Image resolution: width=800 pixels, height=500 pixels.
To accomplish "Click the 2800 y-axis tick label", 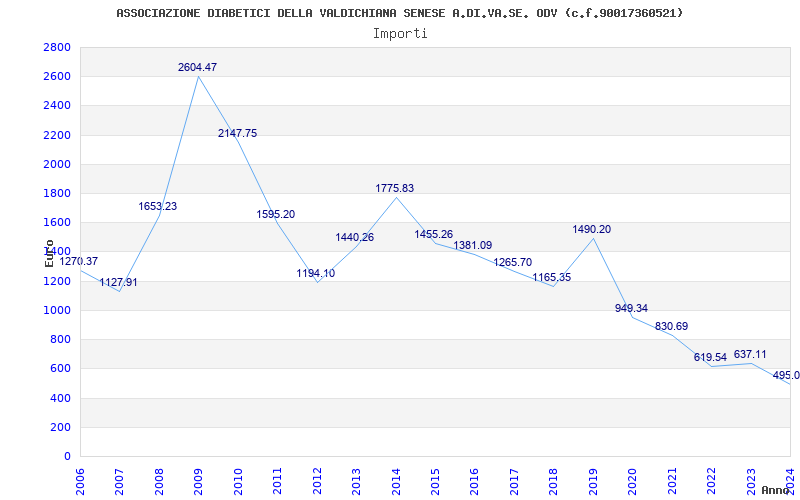I will tap(57, 47).
